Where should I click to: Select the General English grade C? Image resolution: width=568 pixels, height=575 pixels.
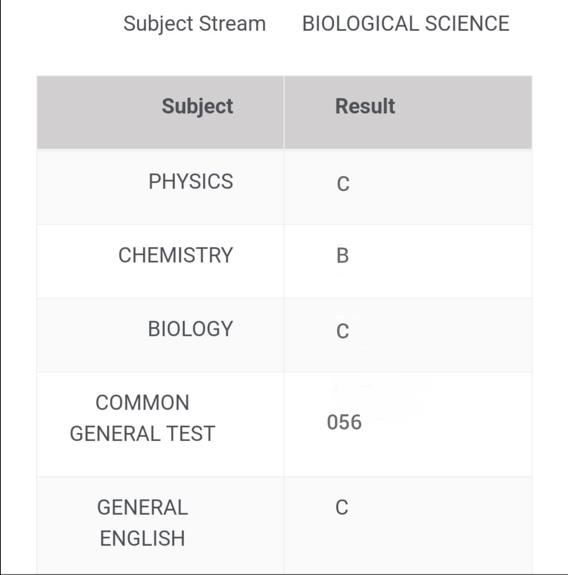pyautogui.click(x=342, y=508)
